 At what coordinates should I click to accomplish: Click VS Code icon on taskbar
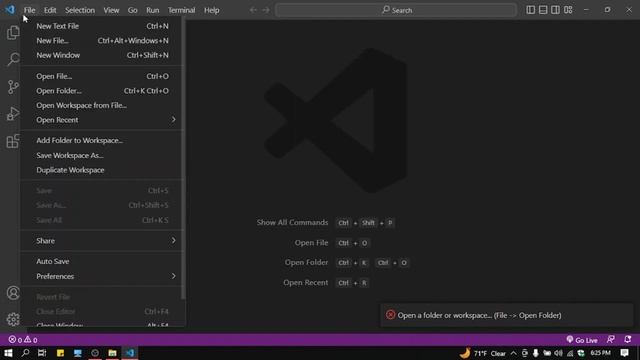[130, 353]
